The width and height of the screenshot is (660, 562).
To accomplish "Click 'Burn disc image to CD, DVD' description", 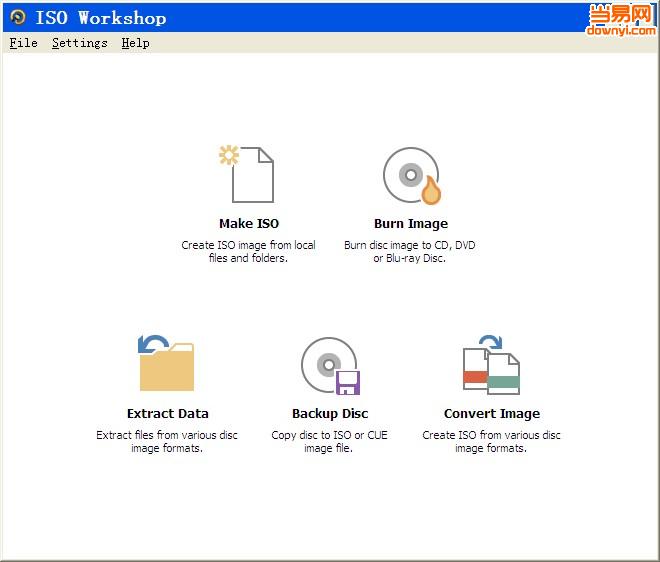I will click(410, 251).
